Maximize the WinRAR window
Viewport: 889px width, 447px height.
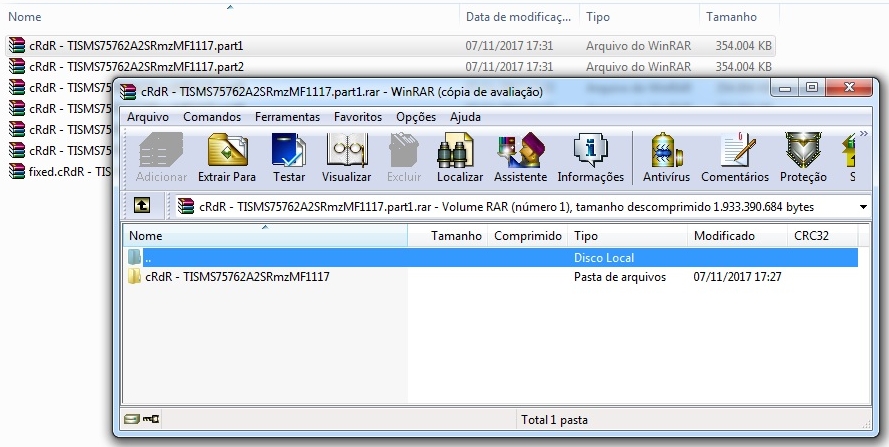[811, 88]
